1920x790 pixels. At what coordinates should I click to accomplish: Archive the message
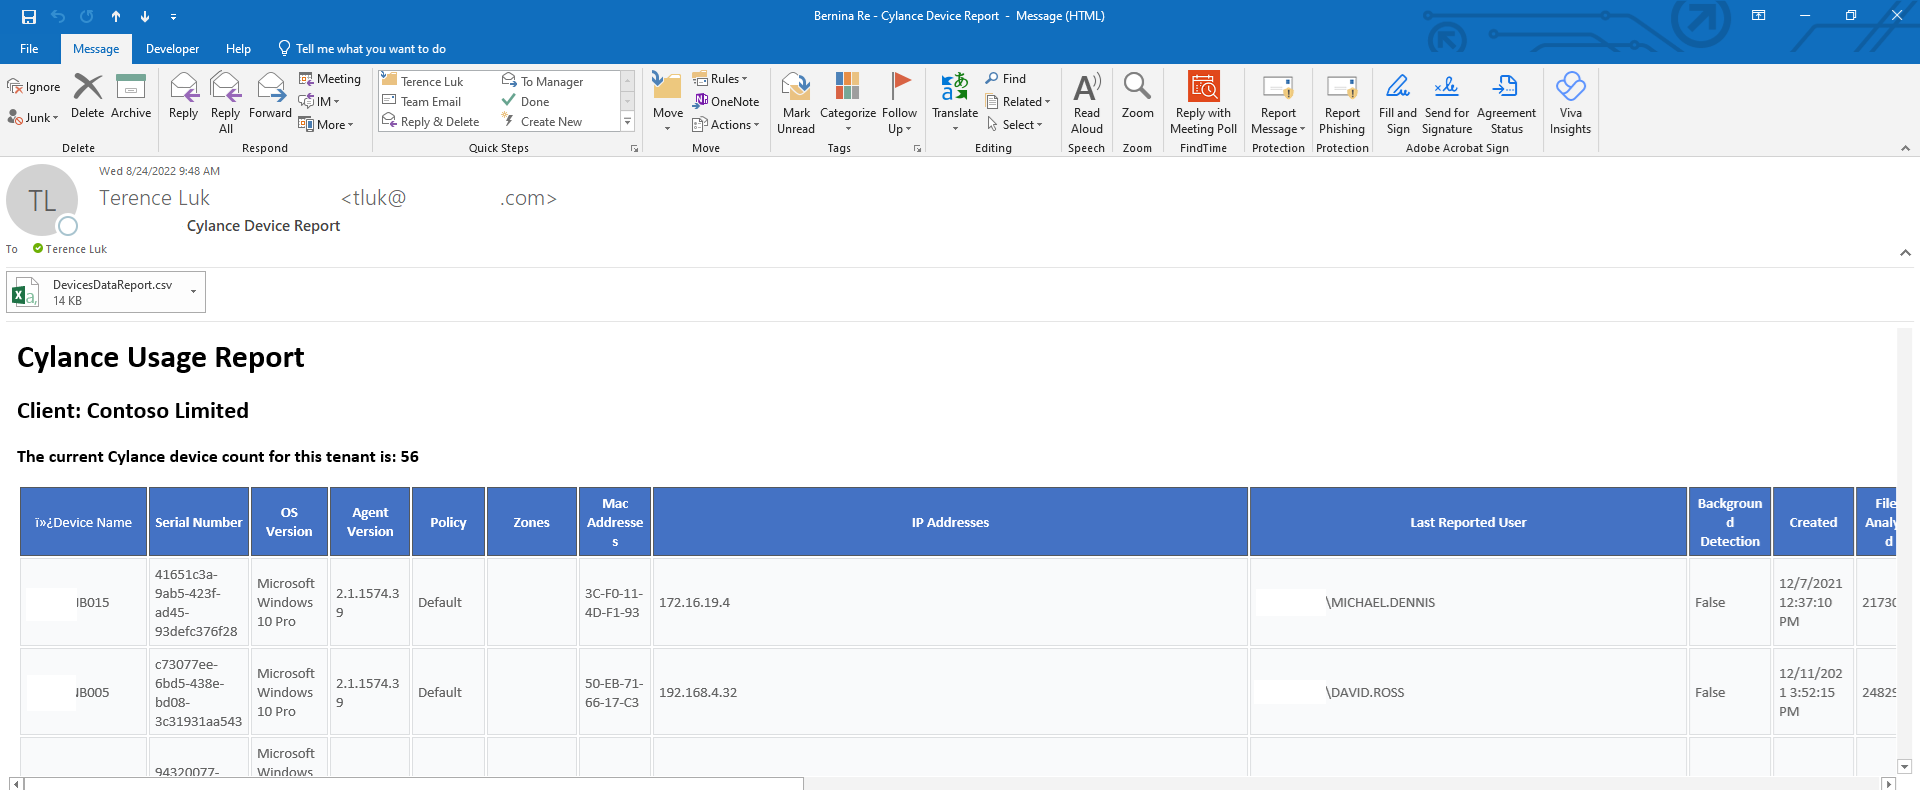tap(131, 96)
